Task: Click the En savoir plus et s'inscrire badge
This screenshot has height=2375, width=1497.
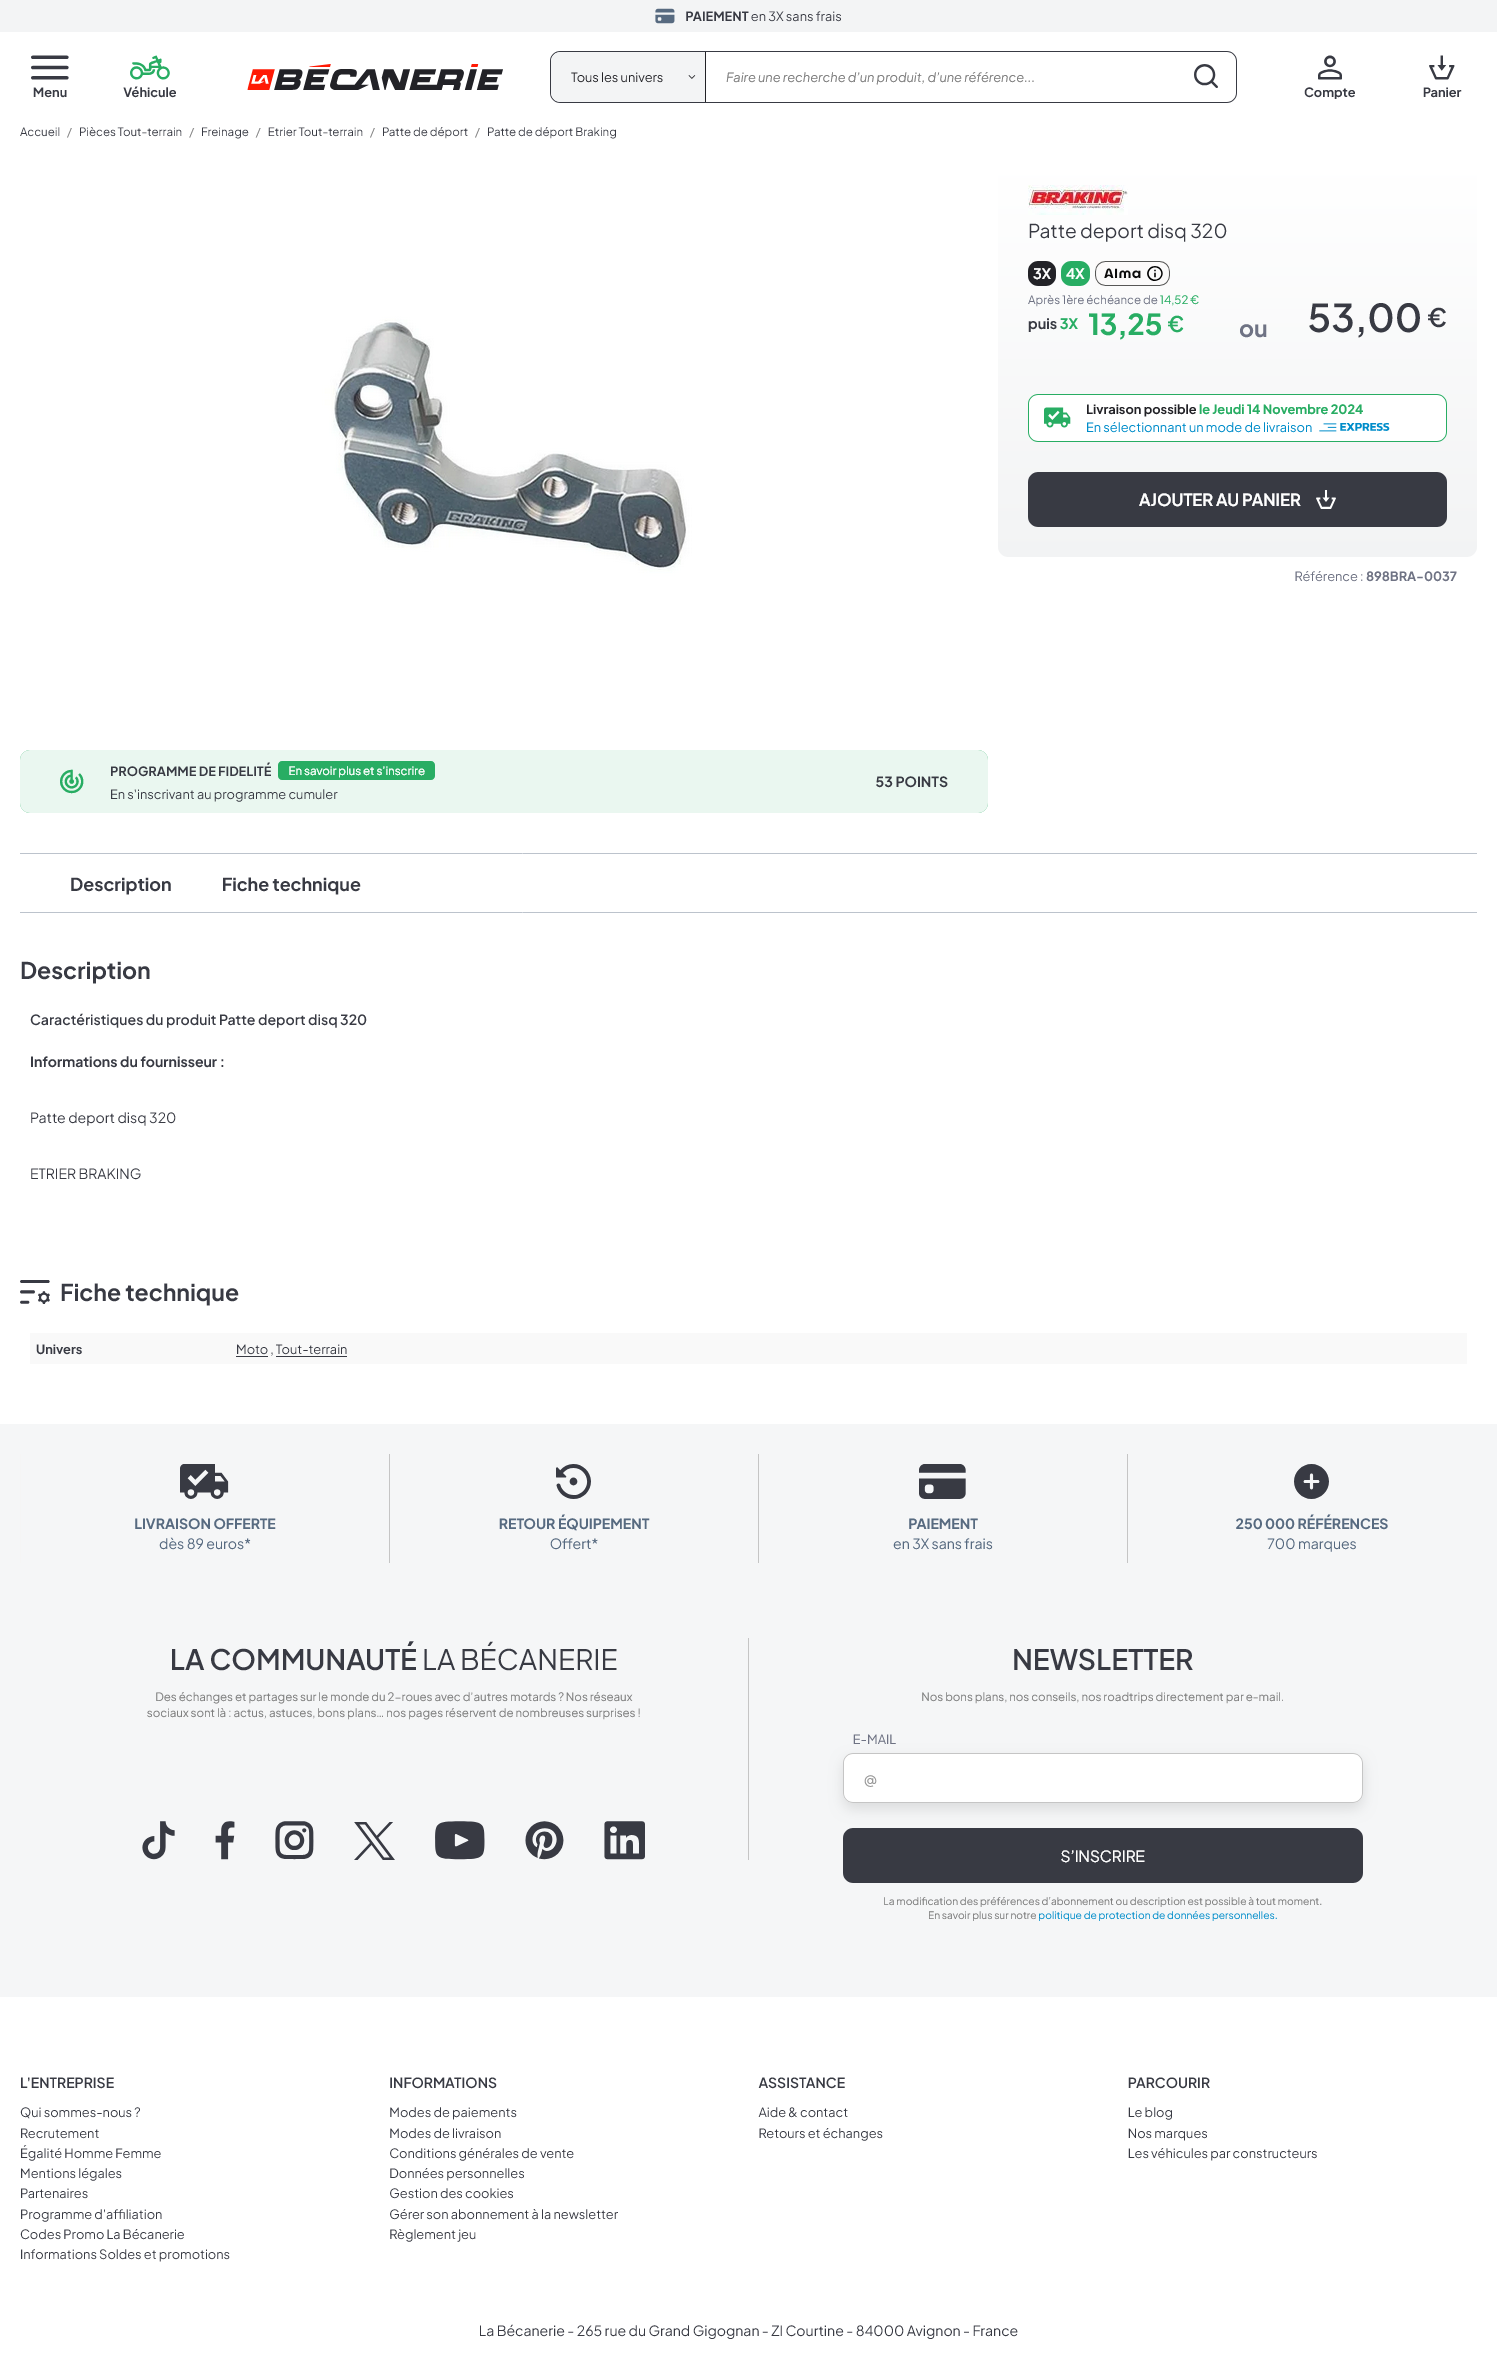Action: click(356, 771)
